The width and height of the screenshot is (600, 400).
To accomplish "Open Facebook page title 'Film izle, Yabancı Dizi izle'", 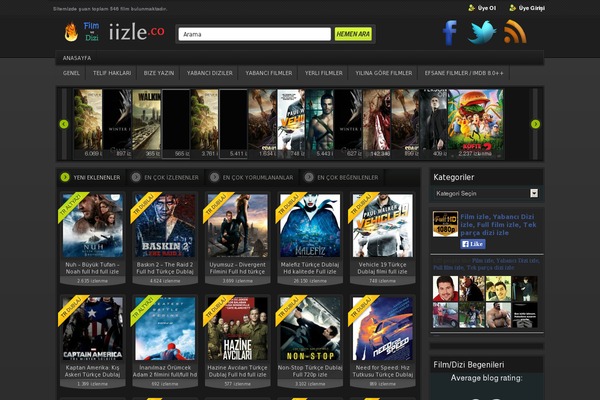I will [498, 225].
